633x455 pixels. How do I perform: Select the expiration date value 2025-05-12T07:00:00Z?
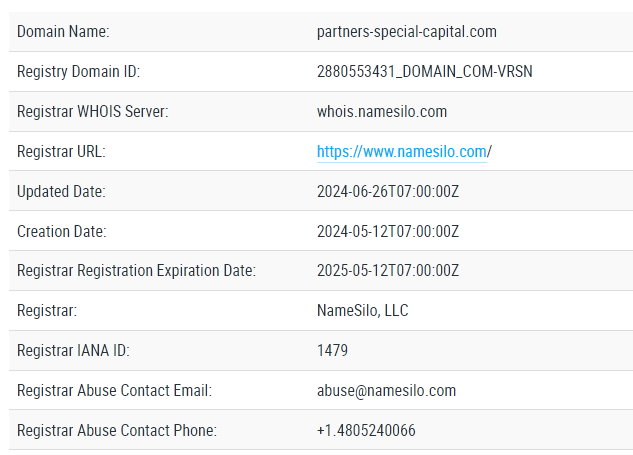[388, 271]
